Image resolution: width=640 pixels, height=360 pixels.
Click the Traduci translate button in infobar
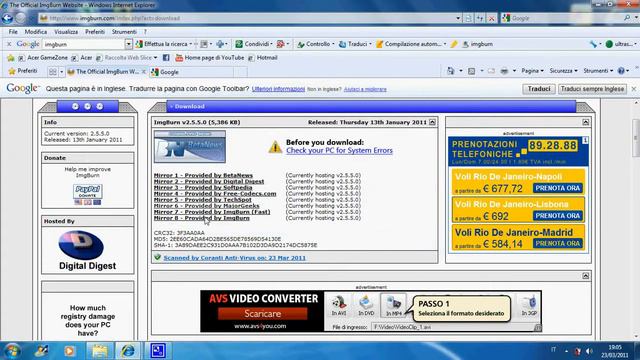538,89
